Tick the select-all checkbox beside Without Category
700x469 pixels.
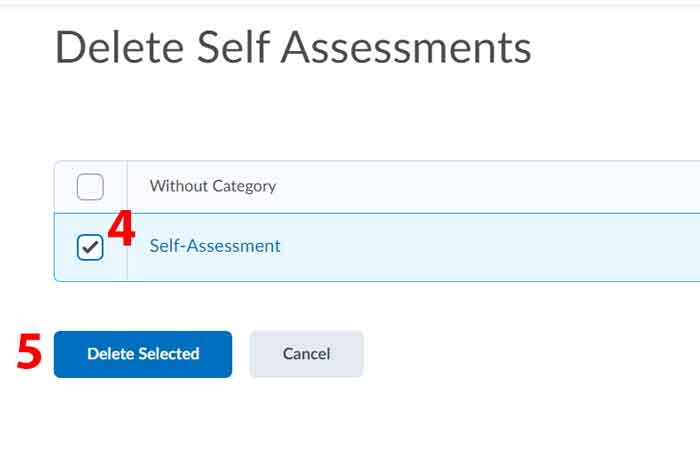[90, 186]
